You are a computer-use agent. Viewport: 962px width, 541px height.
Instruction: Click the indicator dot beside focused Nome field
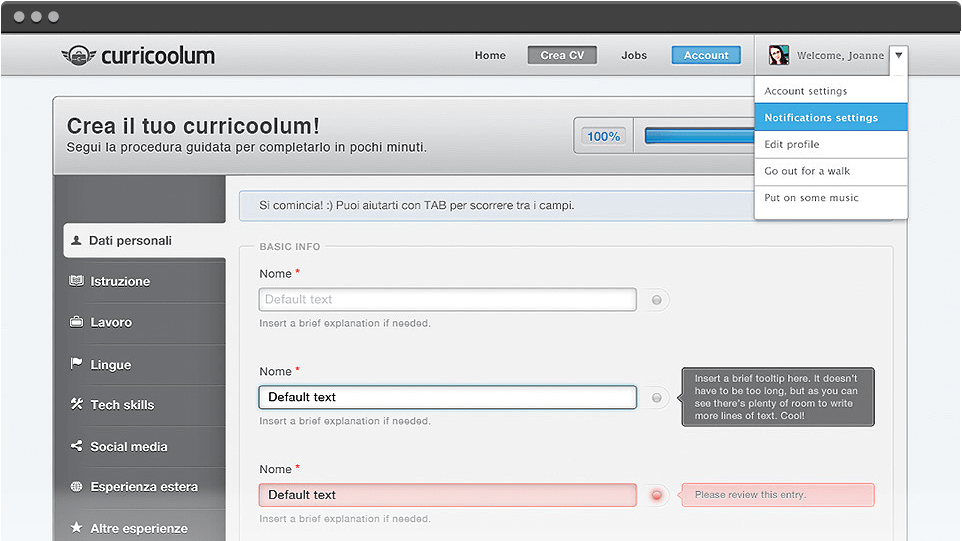(x=656, y=398)
